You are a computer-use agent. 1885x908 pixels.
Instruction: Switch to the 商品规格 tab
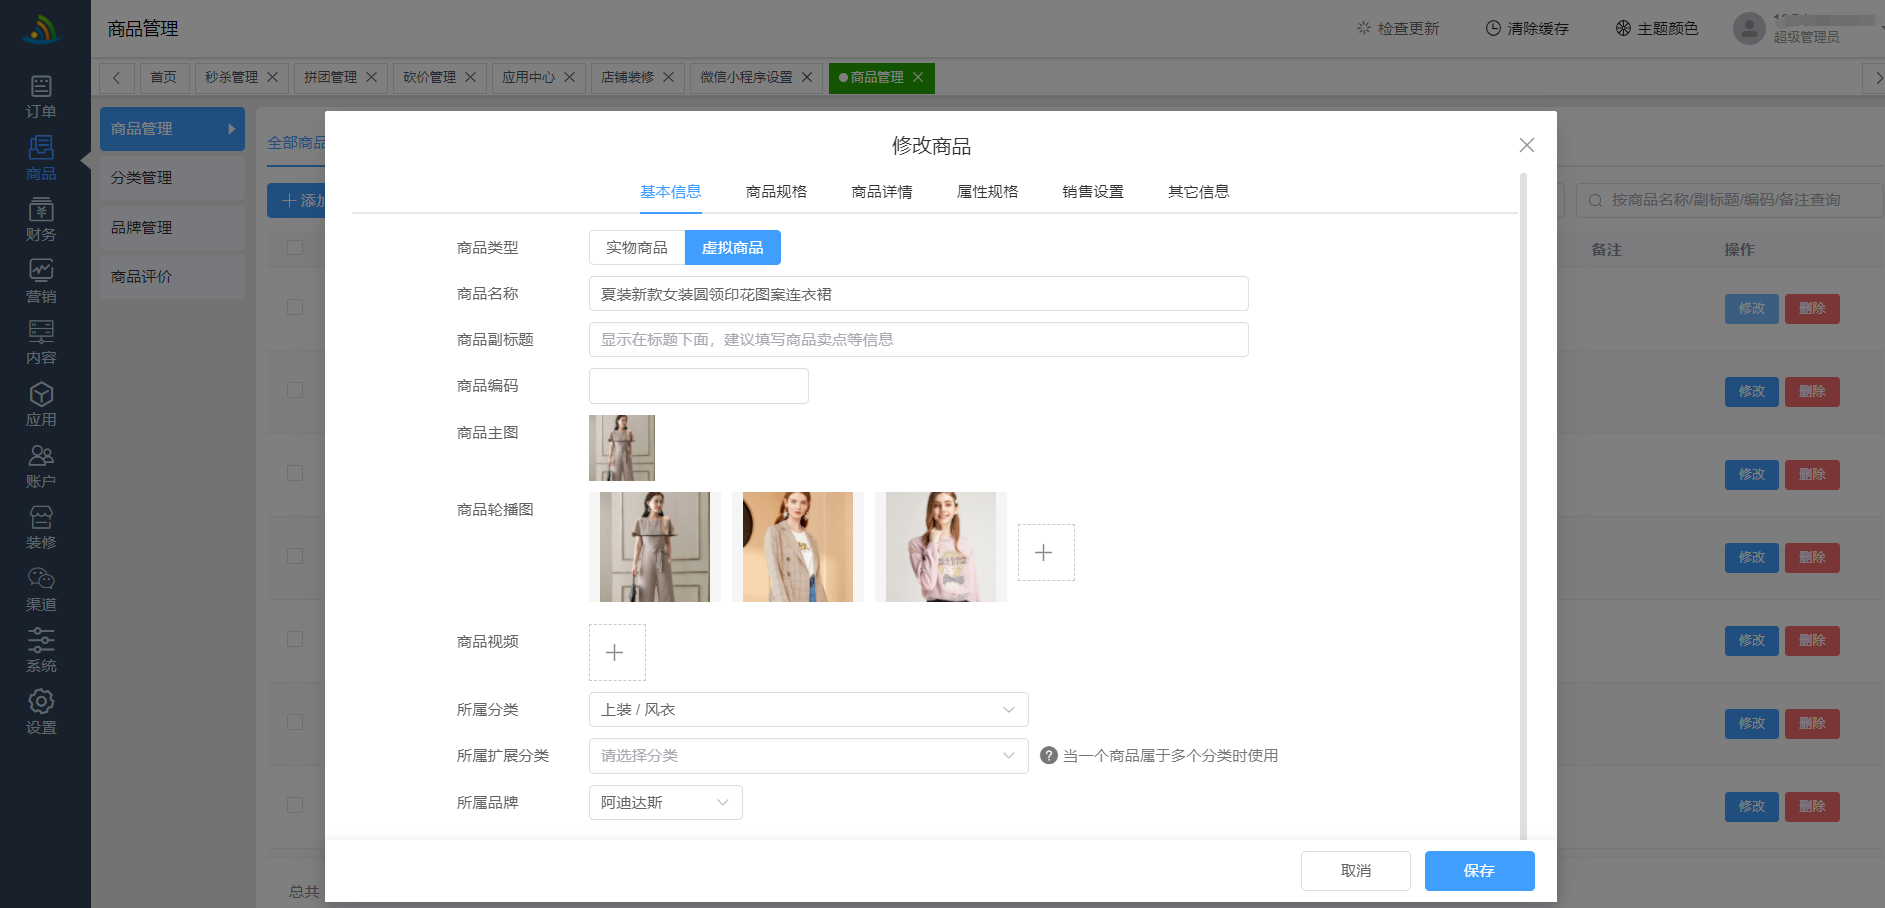point(776,192)
